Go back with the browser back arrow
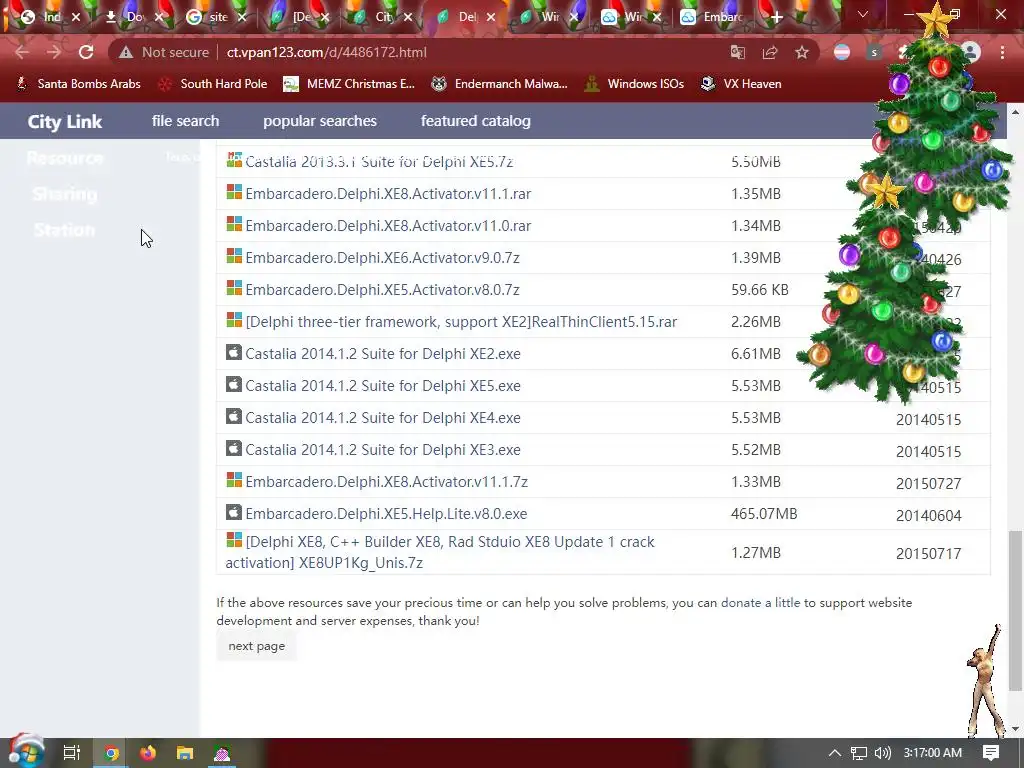 pos(22,52)
